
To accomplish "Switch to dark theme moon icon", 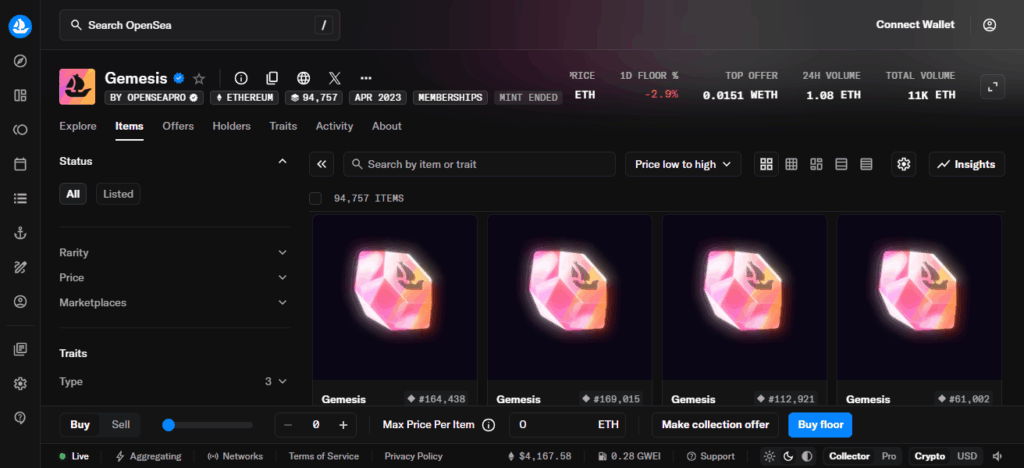I will pyautogui.click(x=789, y=456).
